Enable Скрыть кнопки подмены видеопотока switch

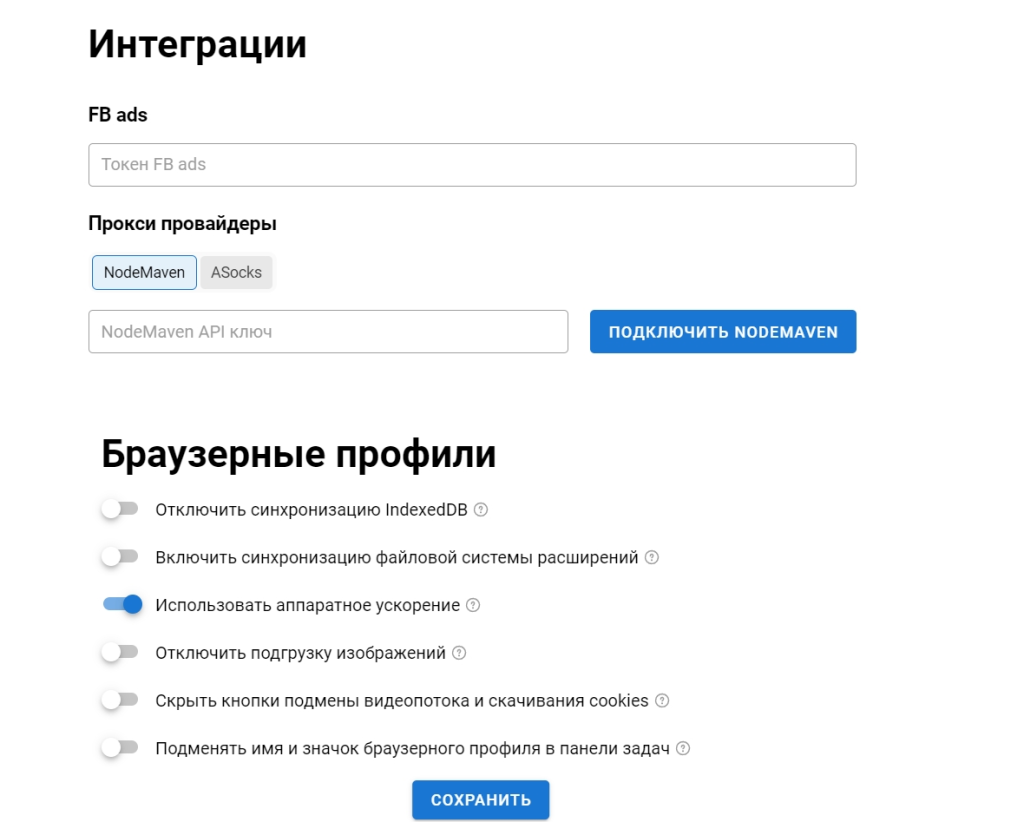pyautogui.click(x=120, y=700)
